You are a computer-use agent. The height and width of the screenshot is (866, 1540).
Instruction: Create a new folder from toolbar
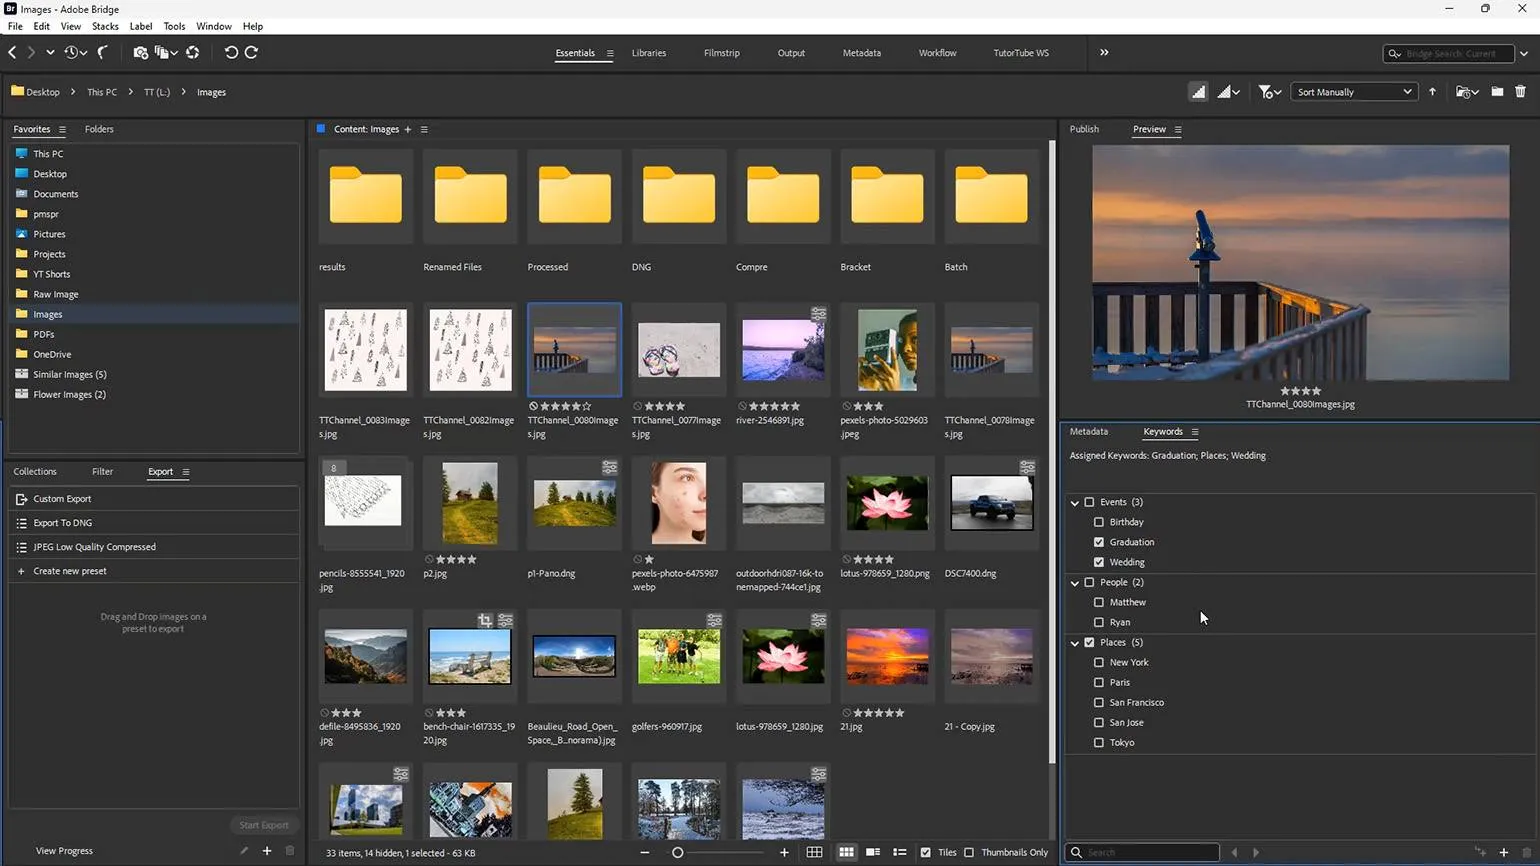click(x=1497, y=92)
